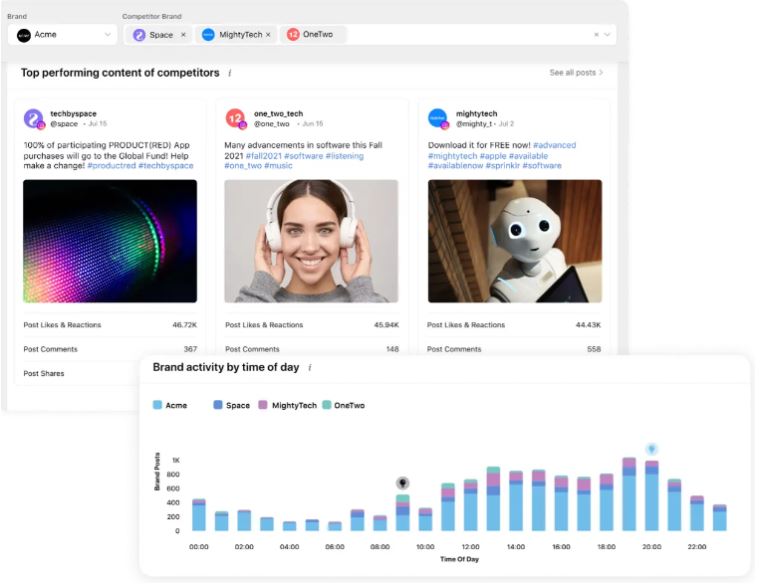Click the one_two_tech profile avatar
760x587 pixels.
[236, 118]
